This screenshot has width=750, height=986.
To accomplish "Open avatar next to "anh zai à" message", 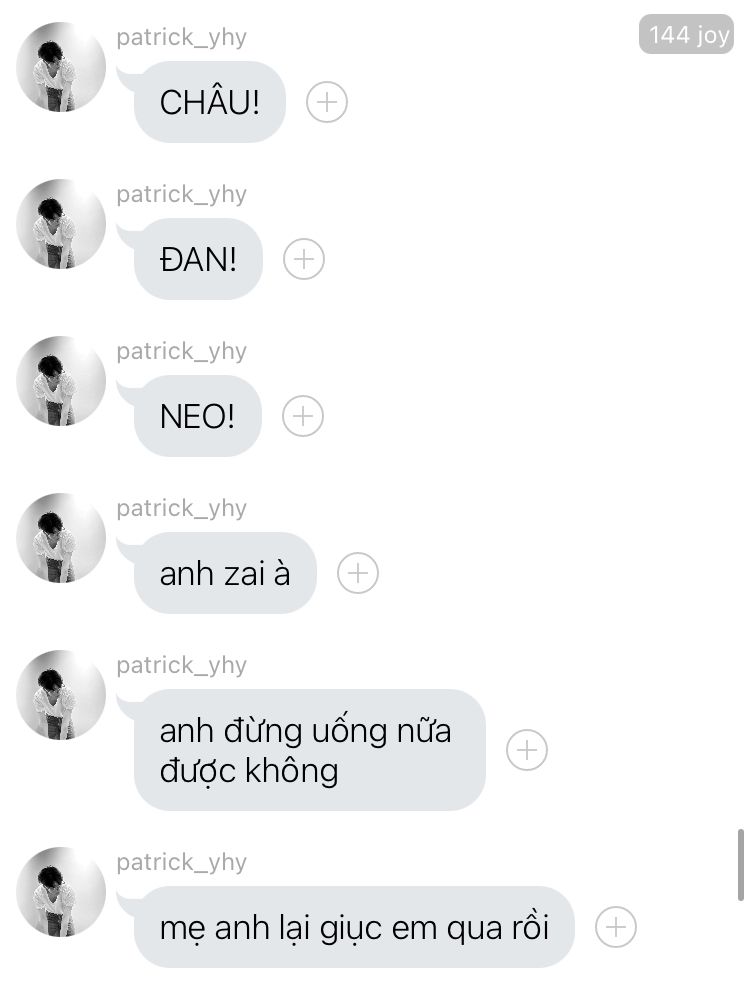I will 61,538.
